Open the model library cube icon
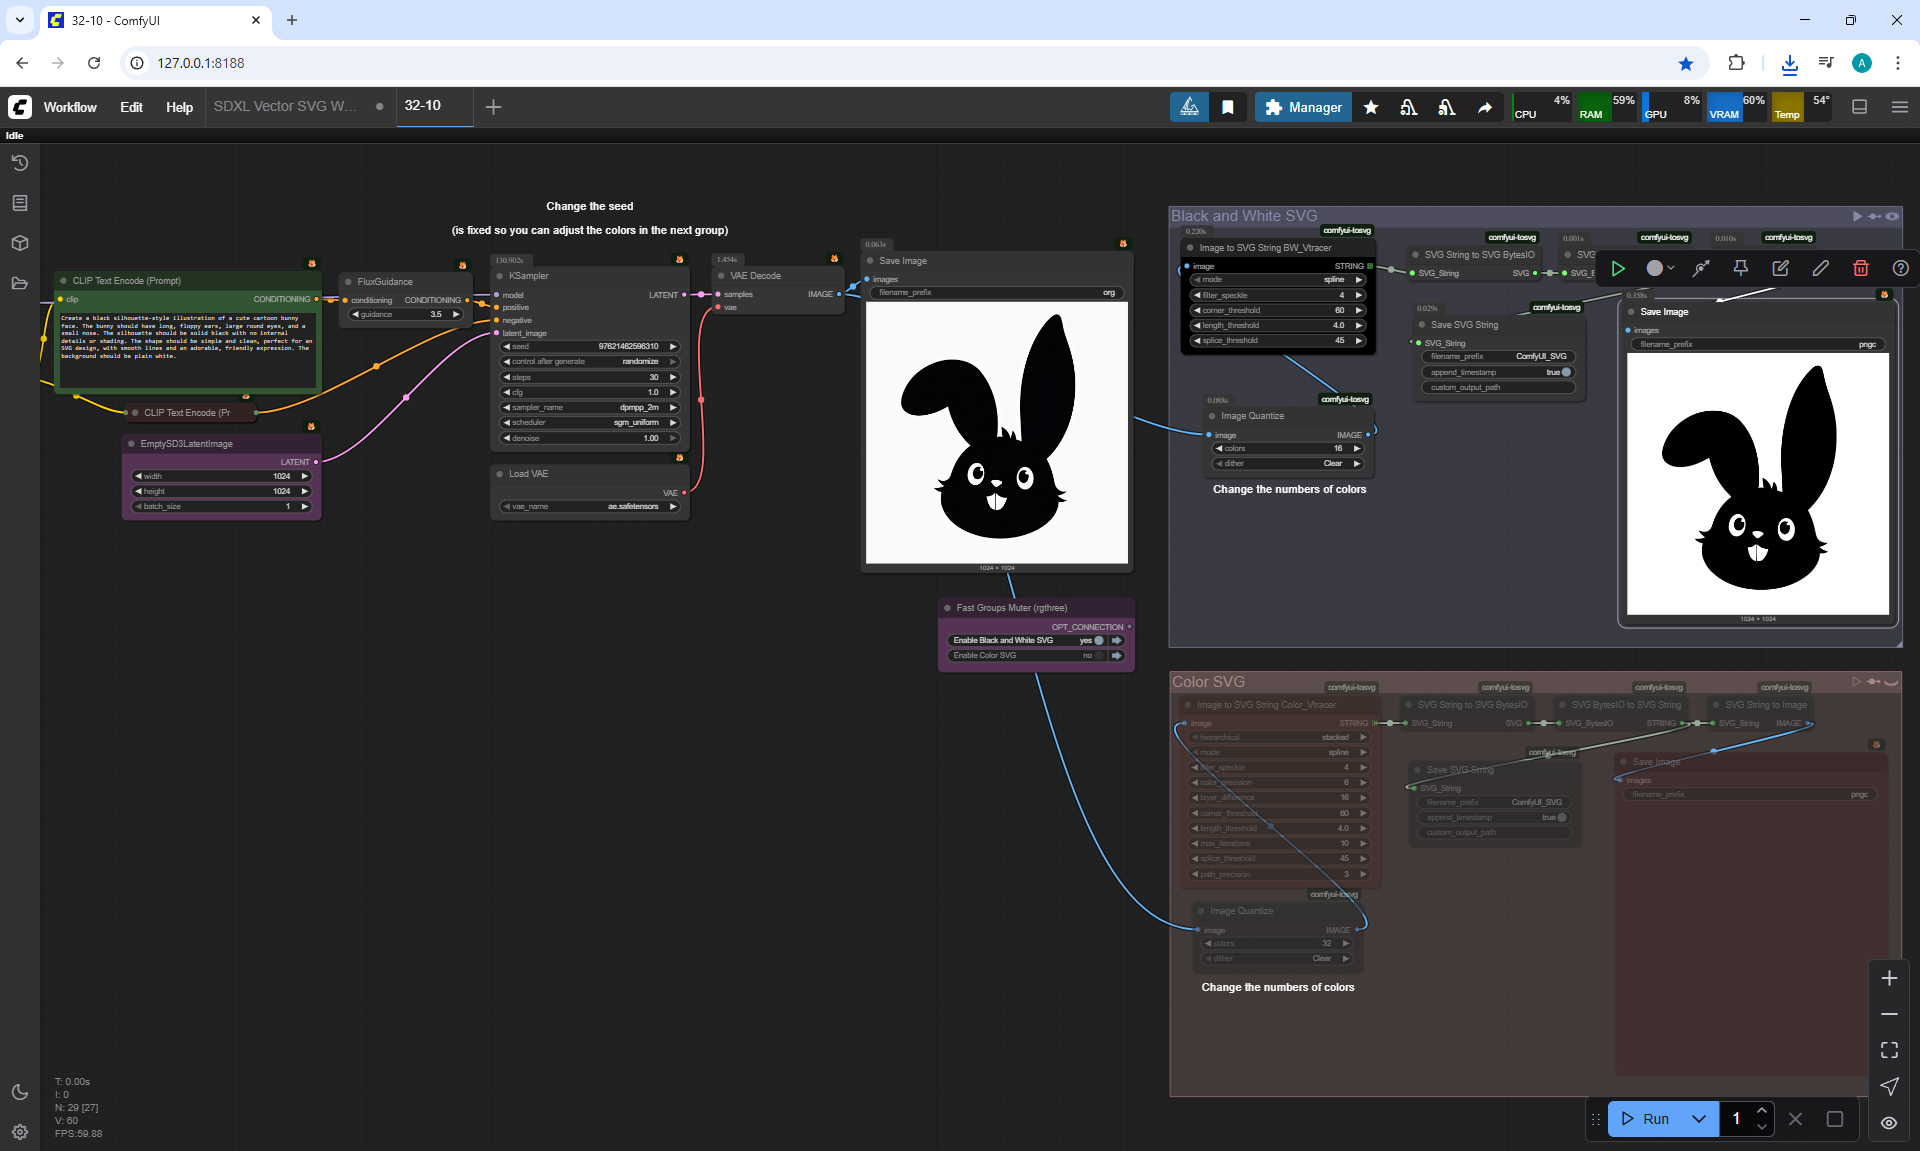 [x=20, y=243]
